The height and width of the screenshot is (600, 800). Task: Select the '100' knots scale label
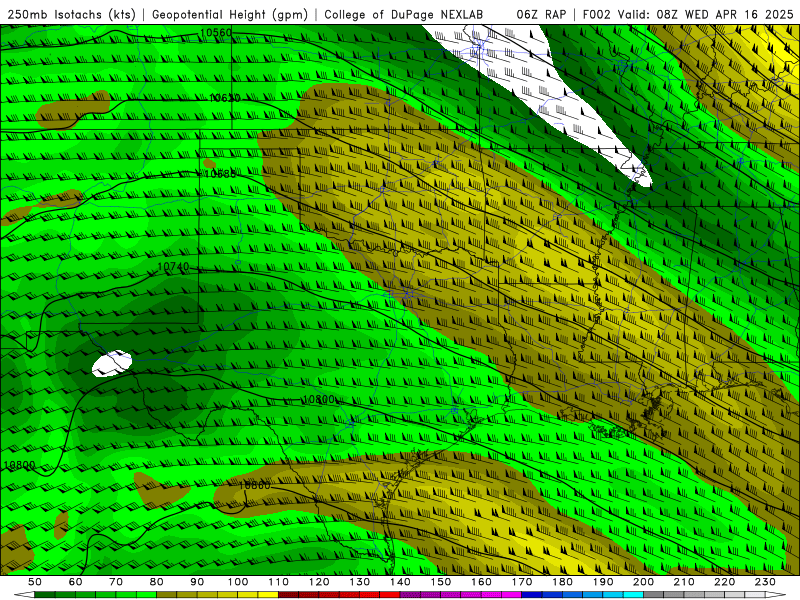[x=238, y=582]
